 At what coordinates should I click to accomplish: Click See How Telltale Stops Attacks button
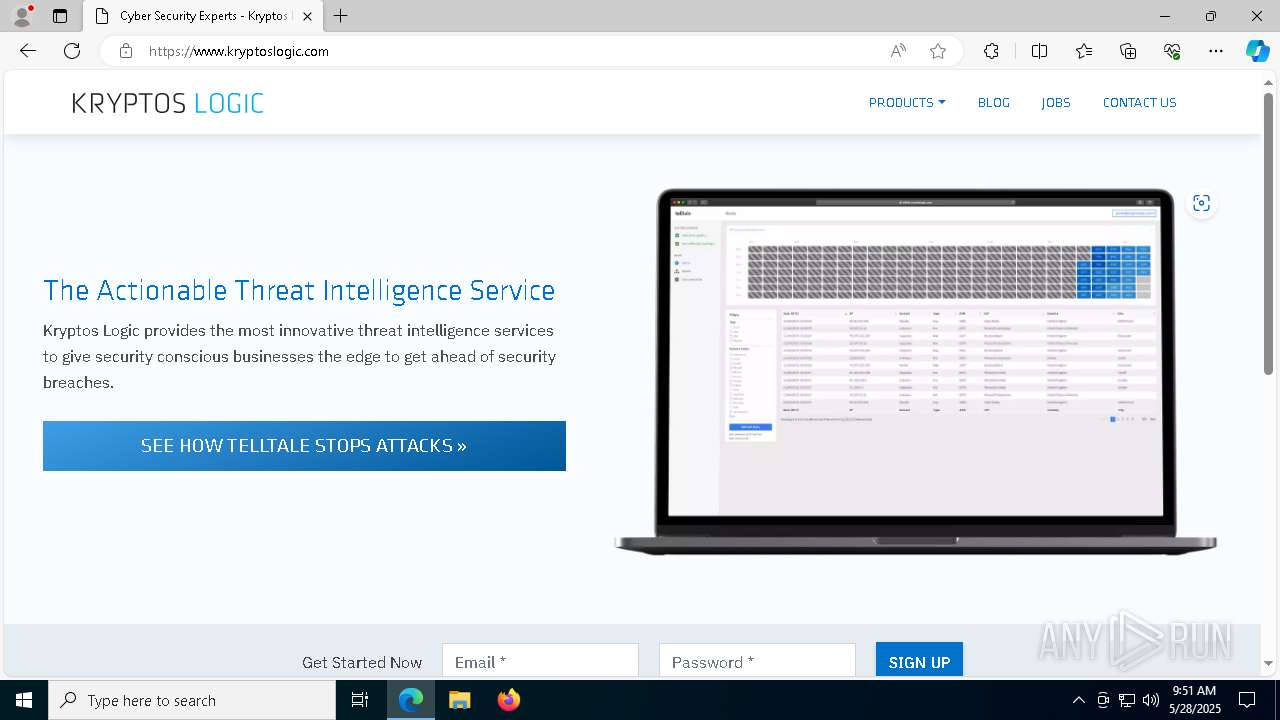point(304,446)
